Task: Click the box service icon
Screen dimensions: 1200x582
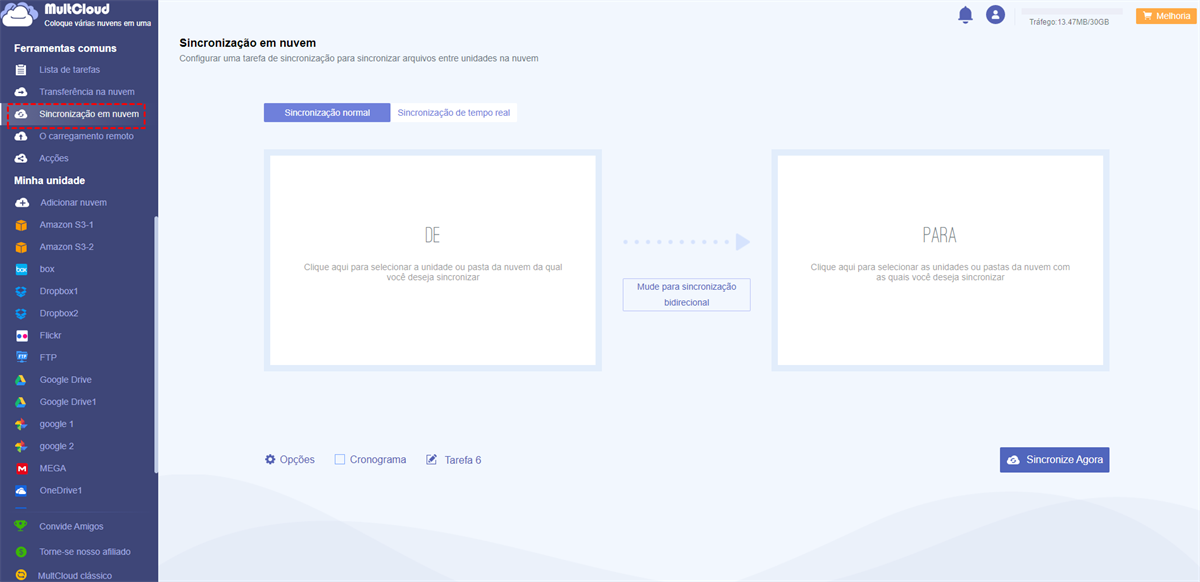Action: 21,269
